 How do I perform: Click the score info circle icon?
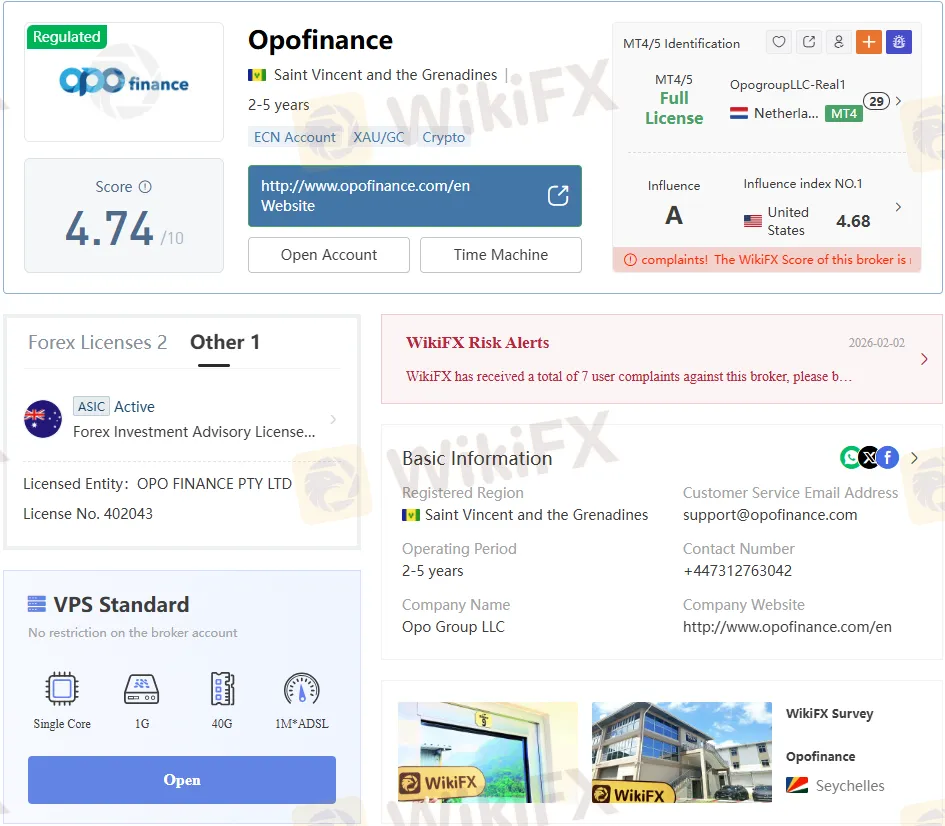[x=145, y=187]
